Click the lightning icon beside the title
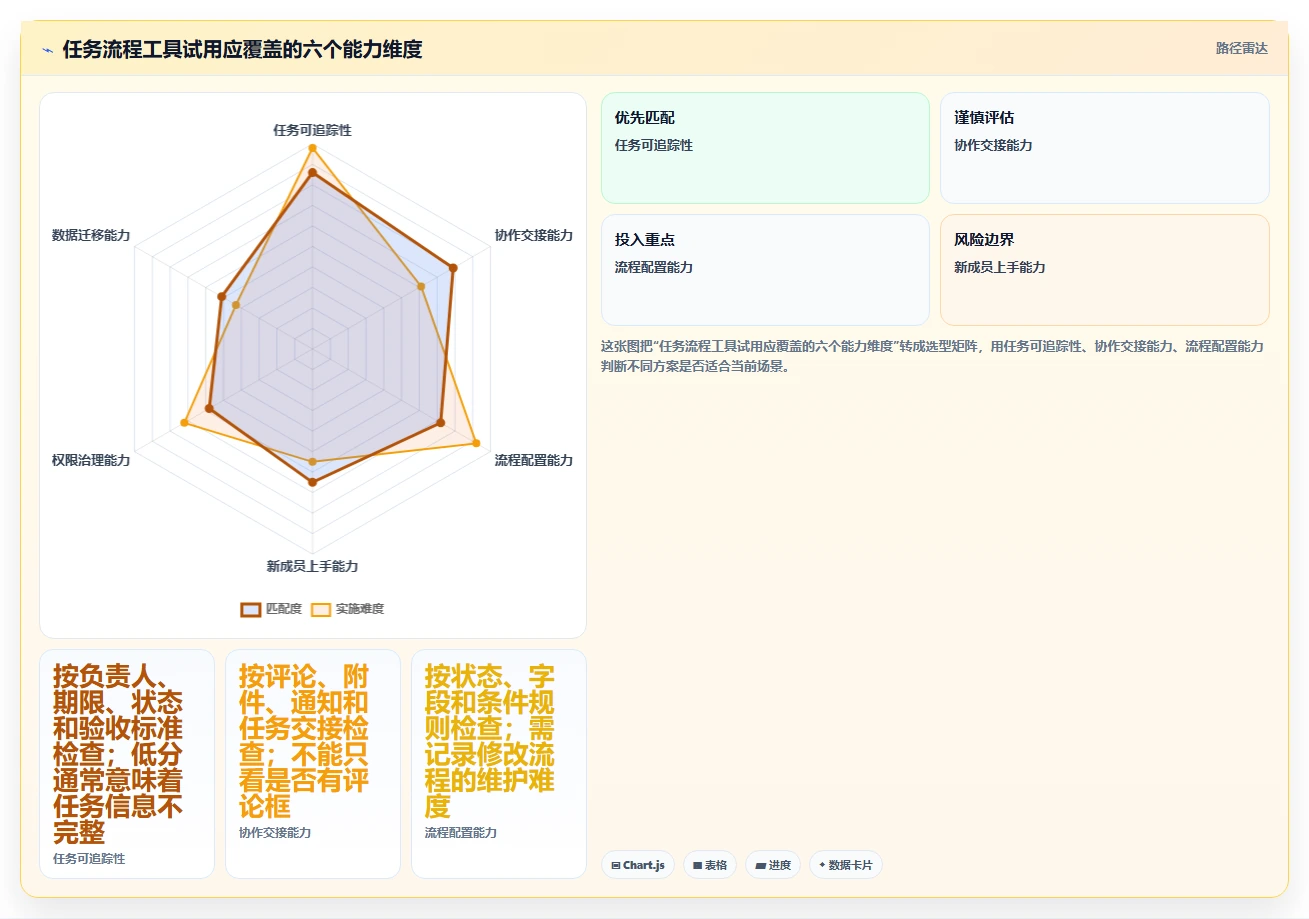Image resolution: width=1309 pixels, height=919 pixels. point(47,50)
